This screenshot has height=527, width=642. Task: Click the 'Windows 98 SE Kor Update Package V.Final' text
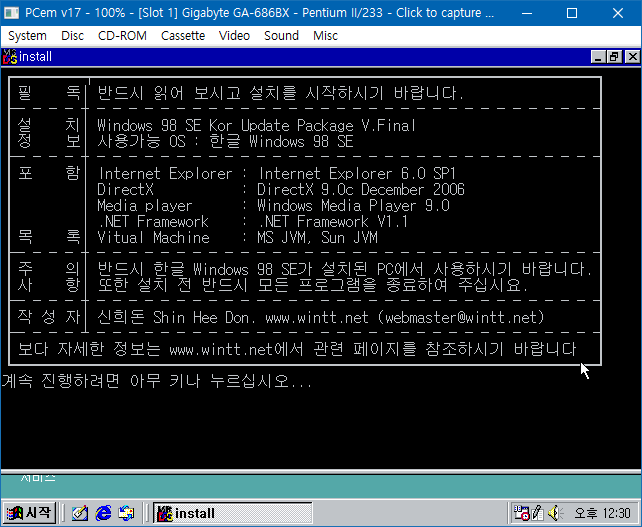point(256,126)
